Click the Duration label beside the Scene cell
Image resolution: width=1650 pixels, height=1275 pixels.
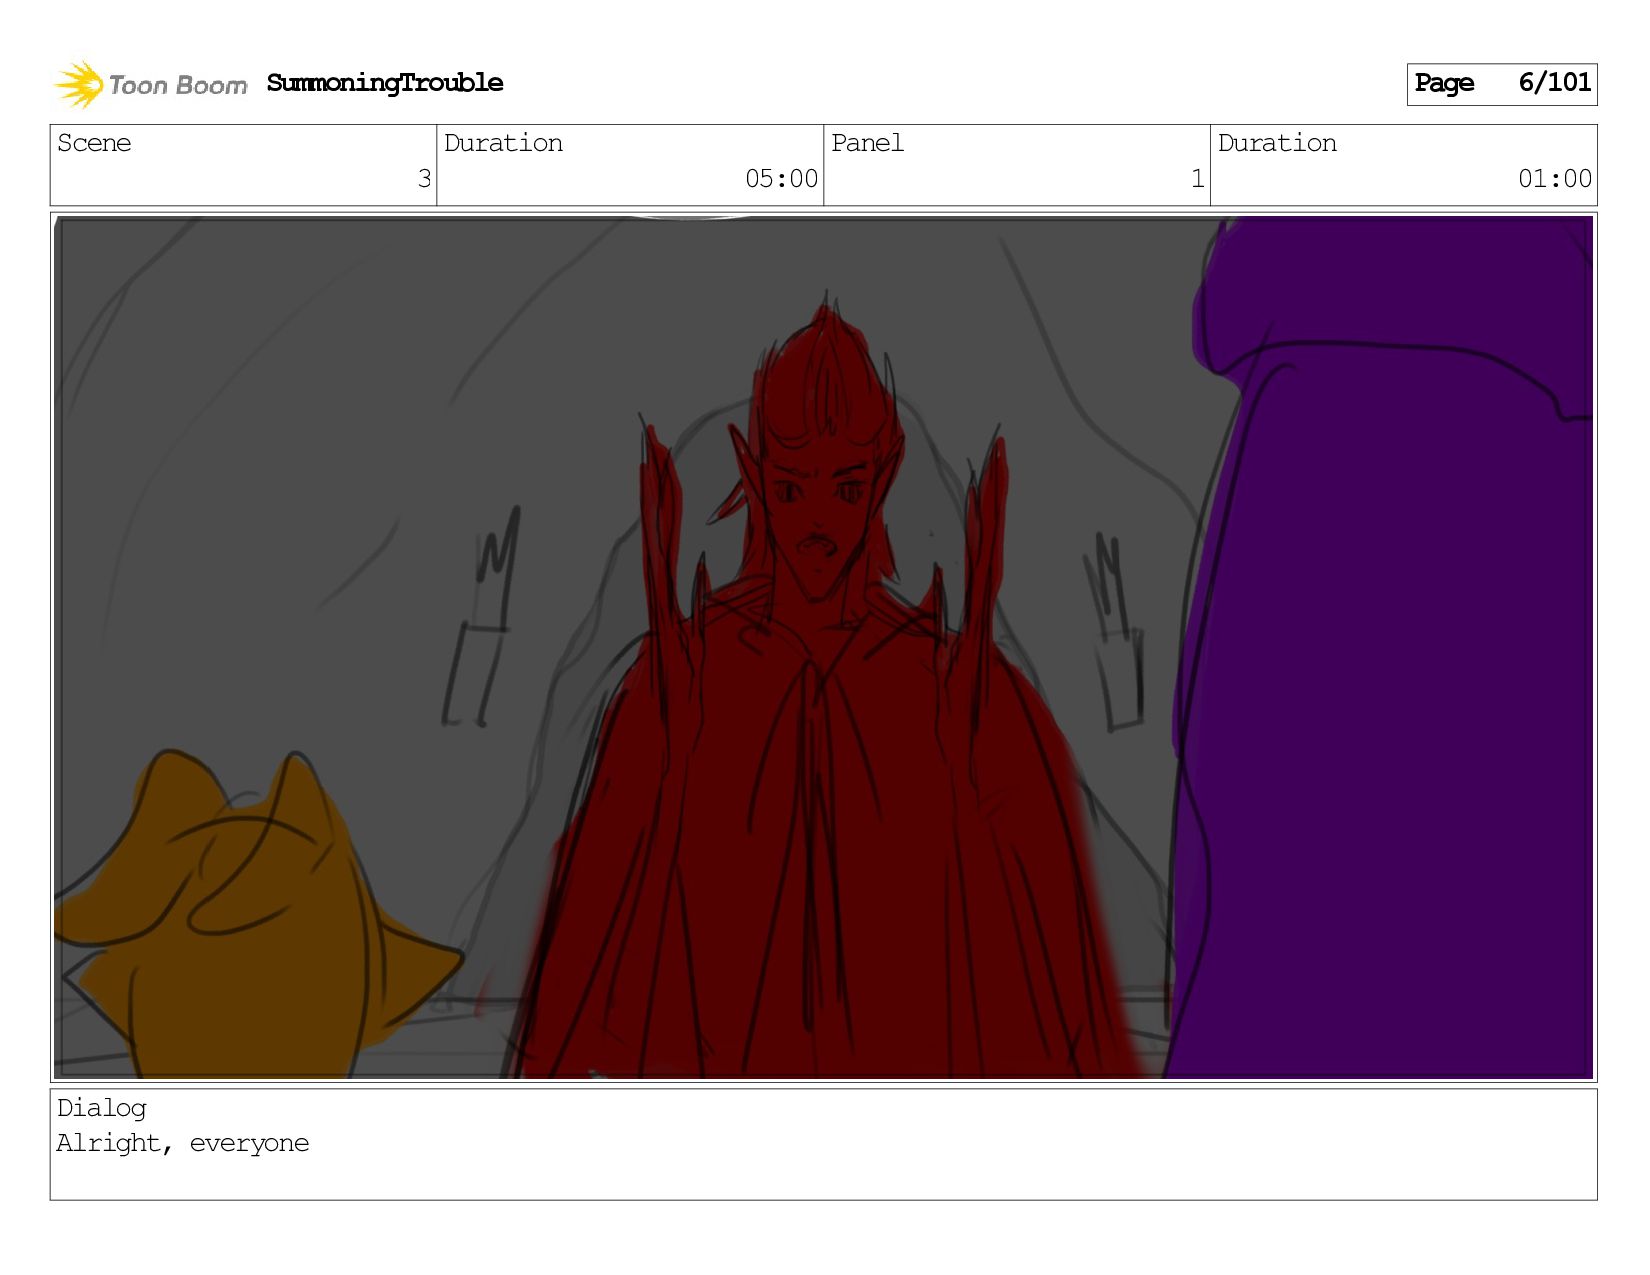[x=503, y=143]
